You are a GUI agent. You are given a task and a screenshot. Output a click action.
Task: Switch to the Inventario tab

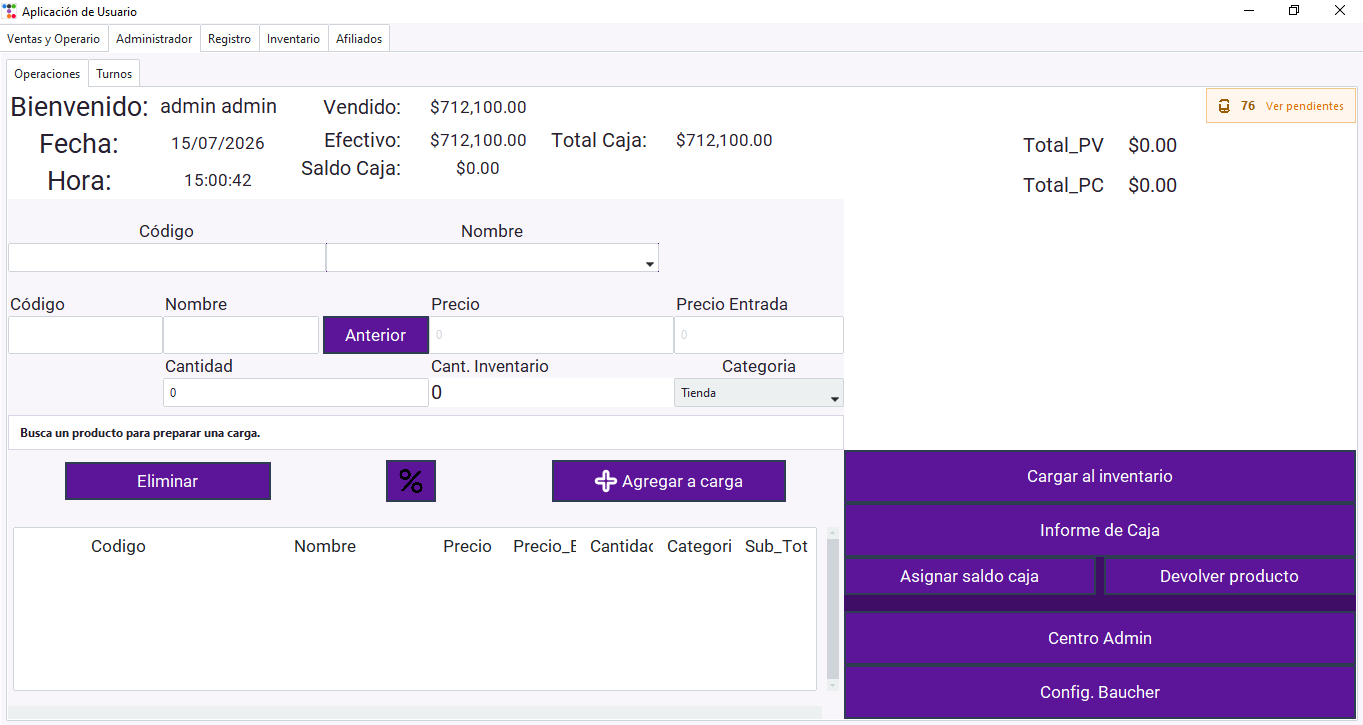pos(293,39)
